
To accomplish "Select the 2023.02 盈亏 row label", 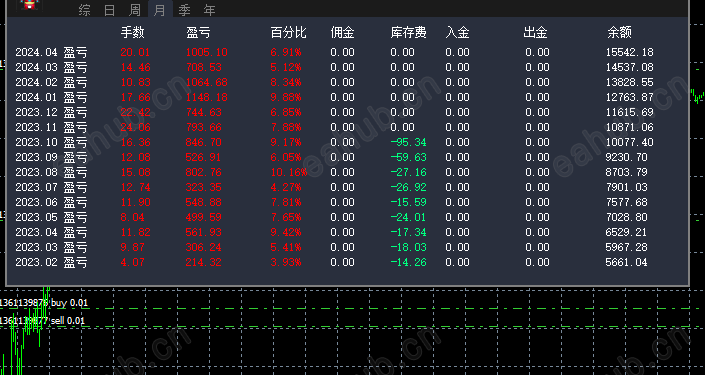I will click(51, 262).
